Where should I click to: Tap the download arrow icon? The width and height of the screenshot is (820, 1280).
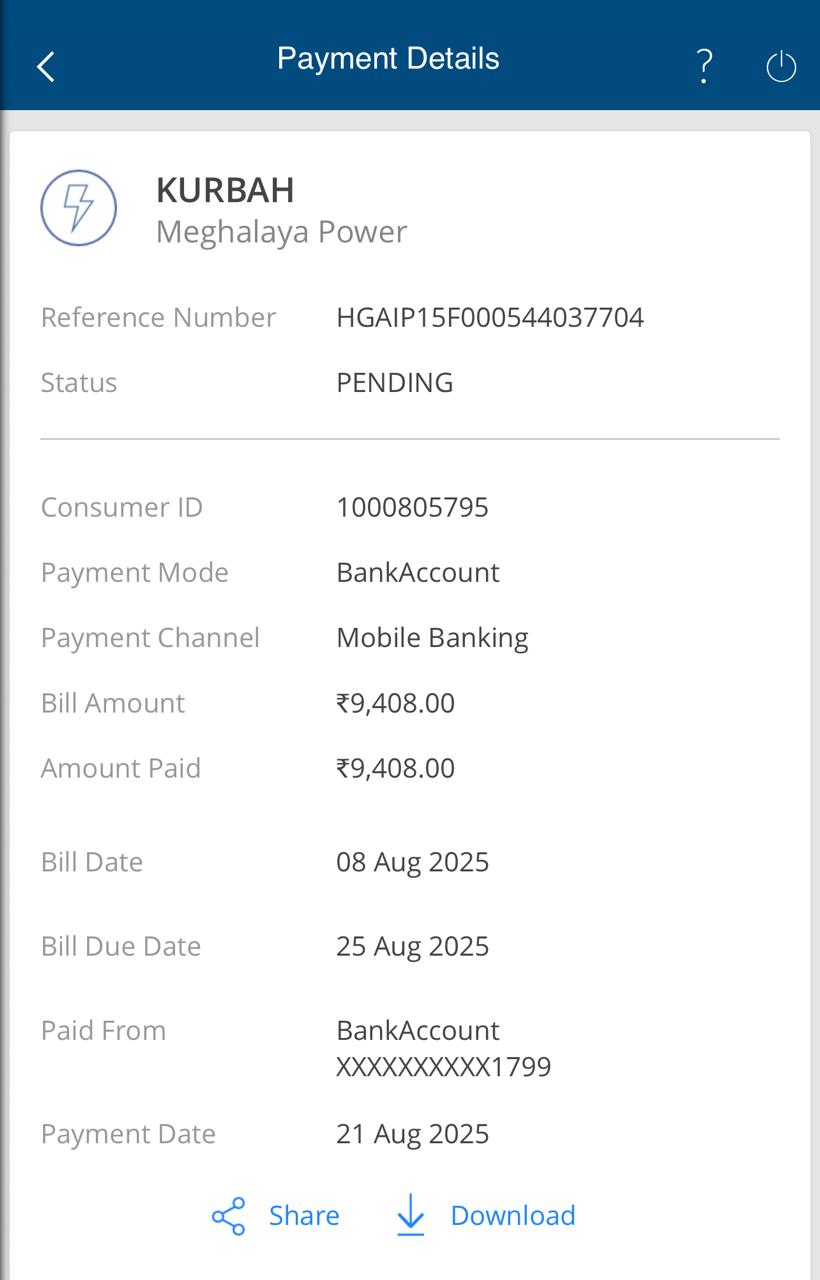click(x=411, y=1215)
